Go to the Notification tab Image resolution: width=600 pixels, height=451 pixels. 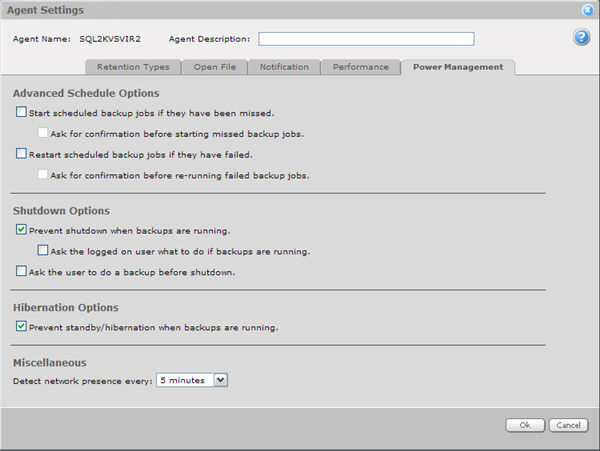tap(285, 67)
